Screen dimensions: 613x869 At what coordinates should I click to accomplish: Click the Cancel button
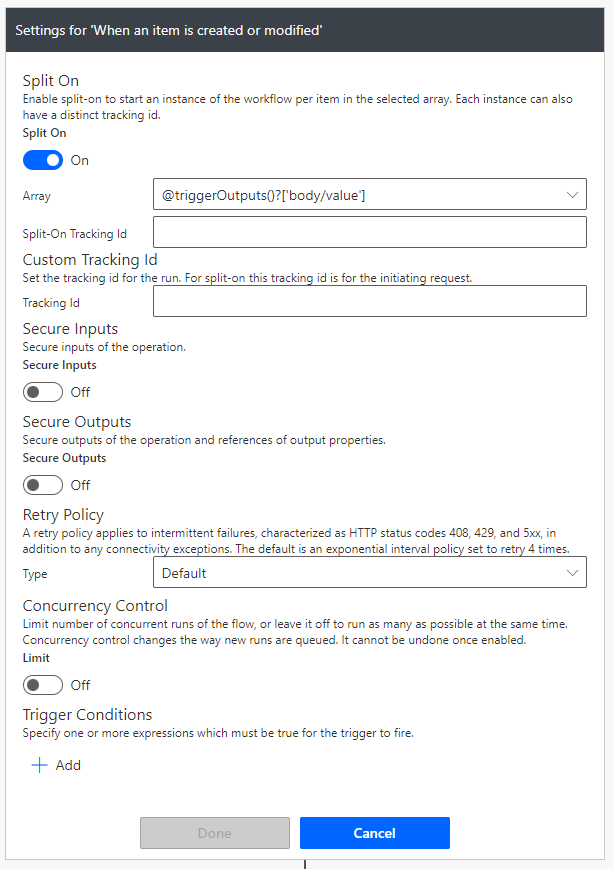click(x=375, y=833)
